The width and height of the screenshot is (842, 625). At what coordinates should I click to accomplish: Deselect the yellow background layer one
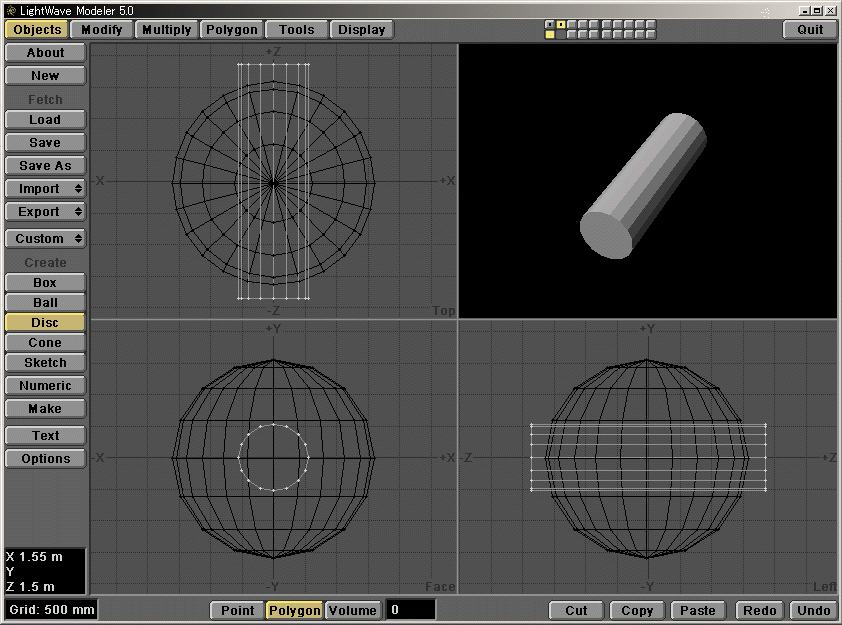549,34
